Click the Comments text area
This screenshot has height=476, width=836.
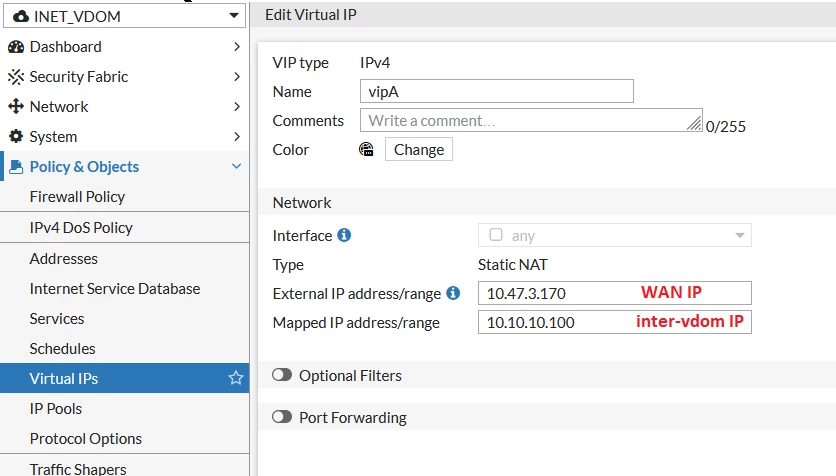tap(531, 120)
